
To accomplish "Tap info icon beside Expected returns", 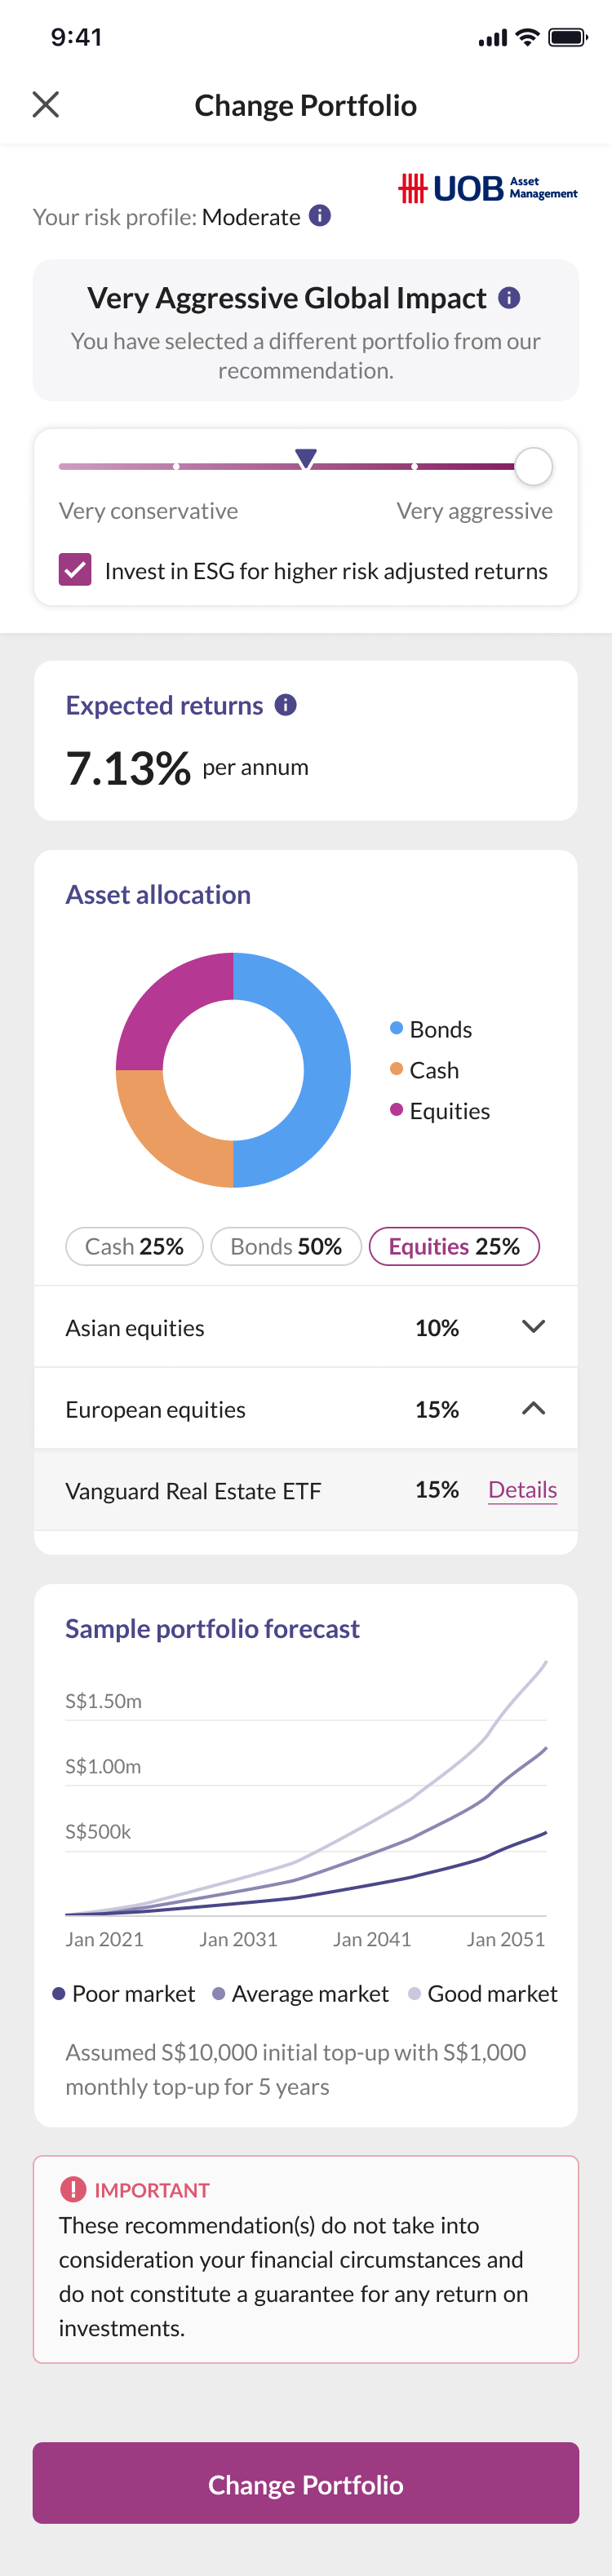I will tap(286, 705).
